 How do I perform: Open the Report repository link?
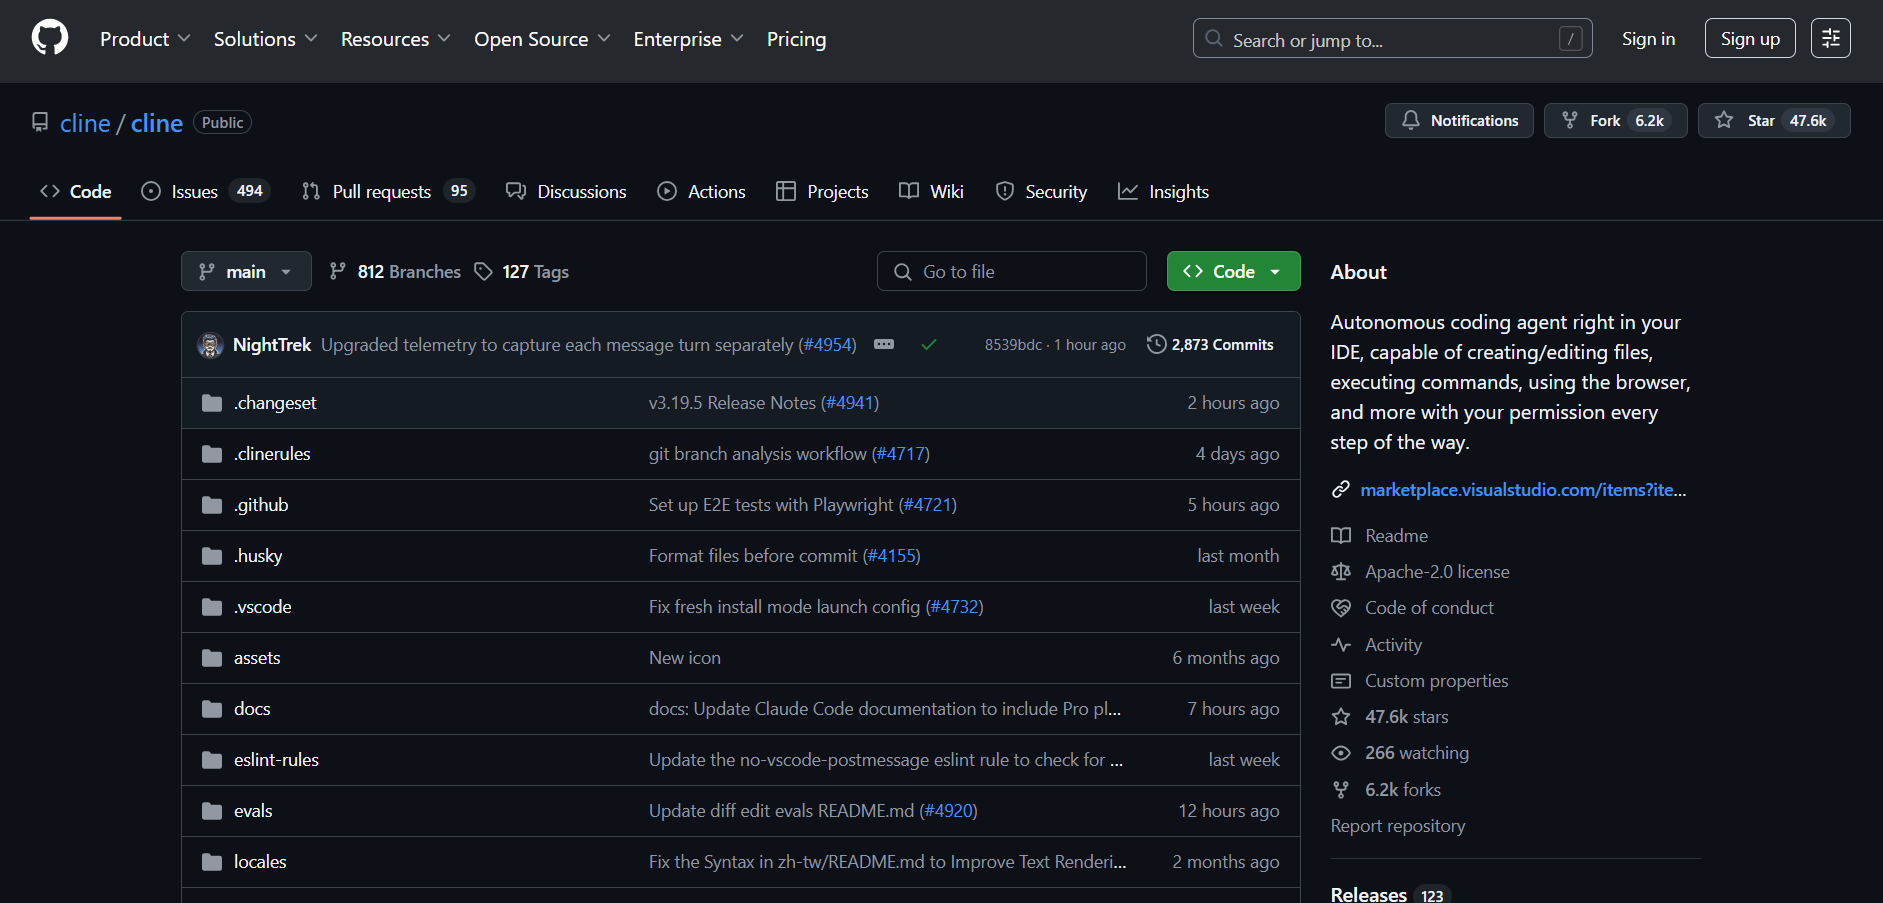tap(1398, 825)
